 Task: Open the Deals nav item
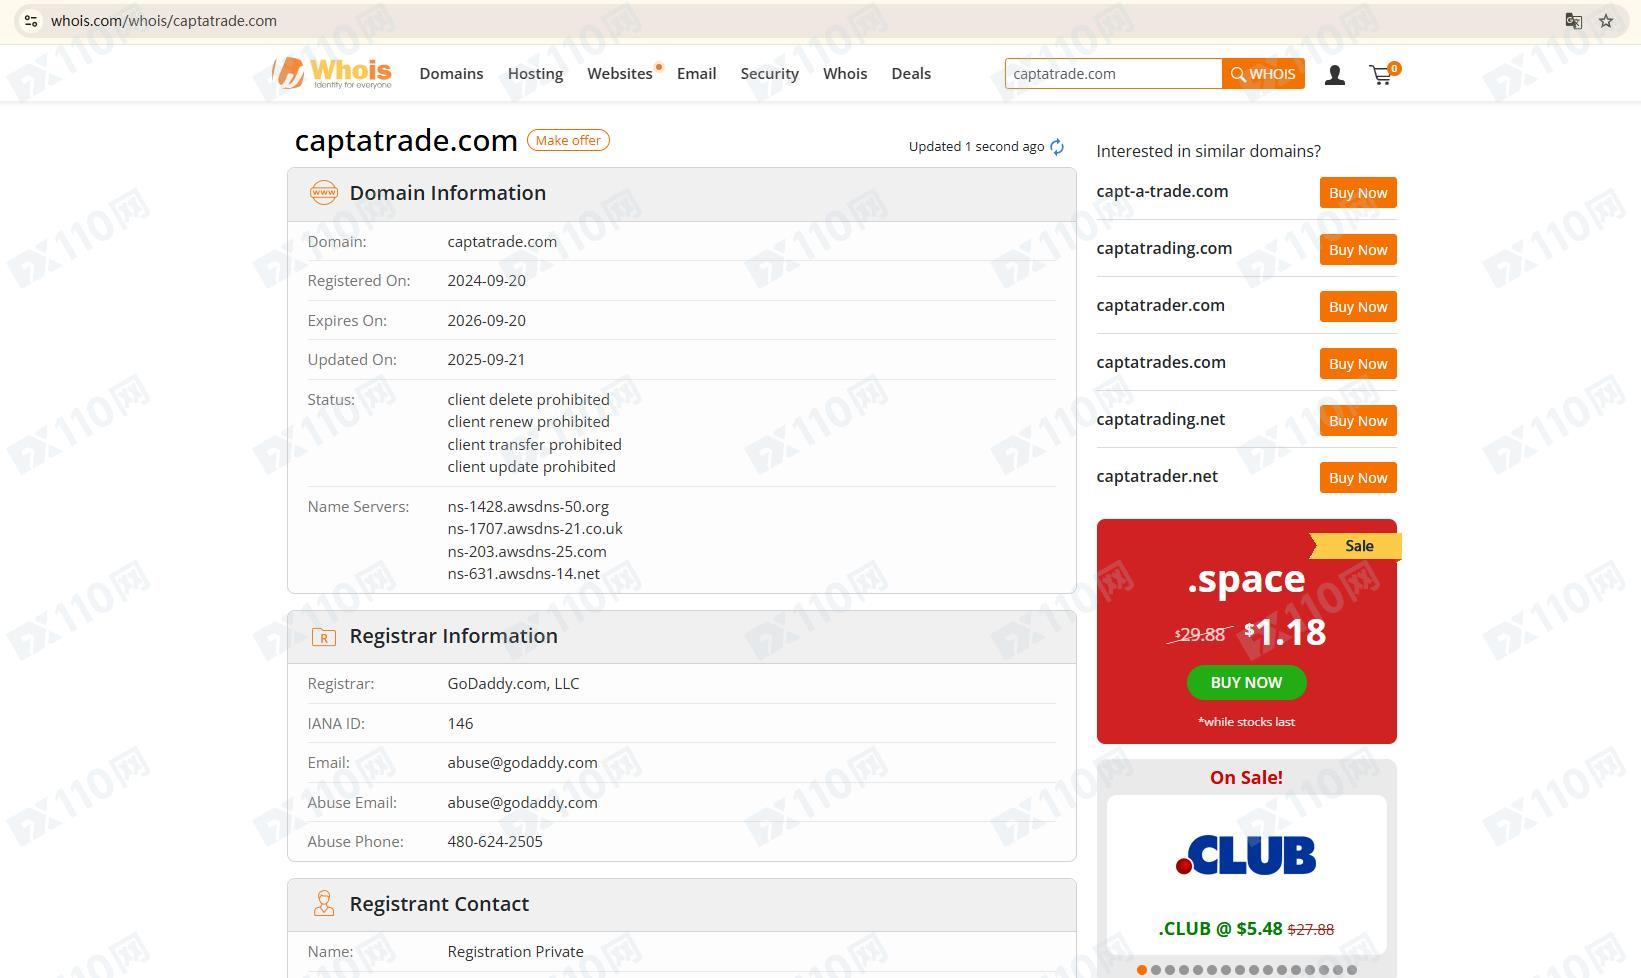click(911, 74)
